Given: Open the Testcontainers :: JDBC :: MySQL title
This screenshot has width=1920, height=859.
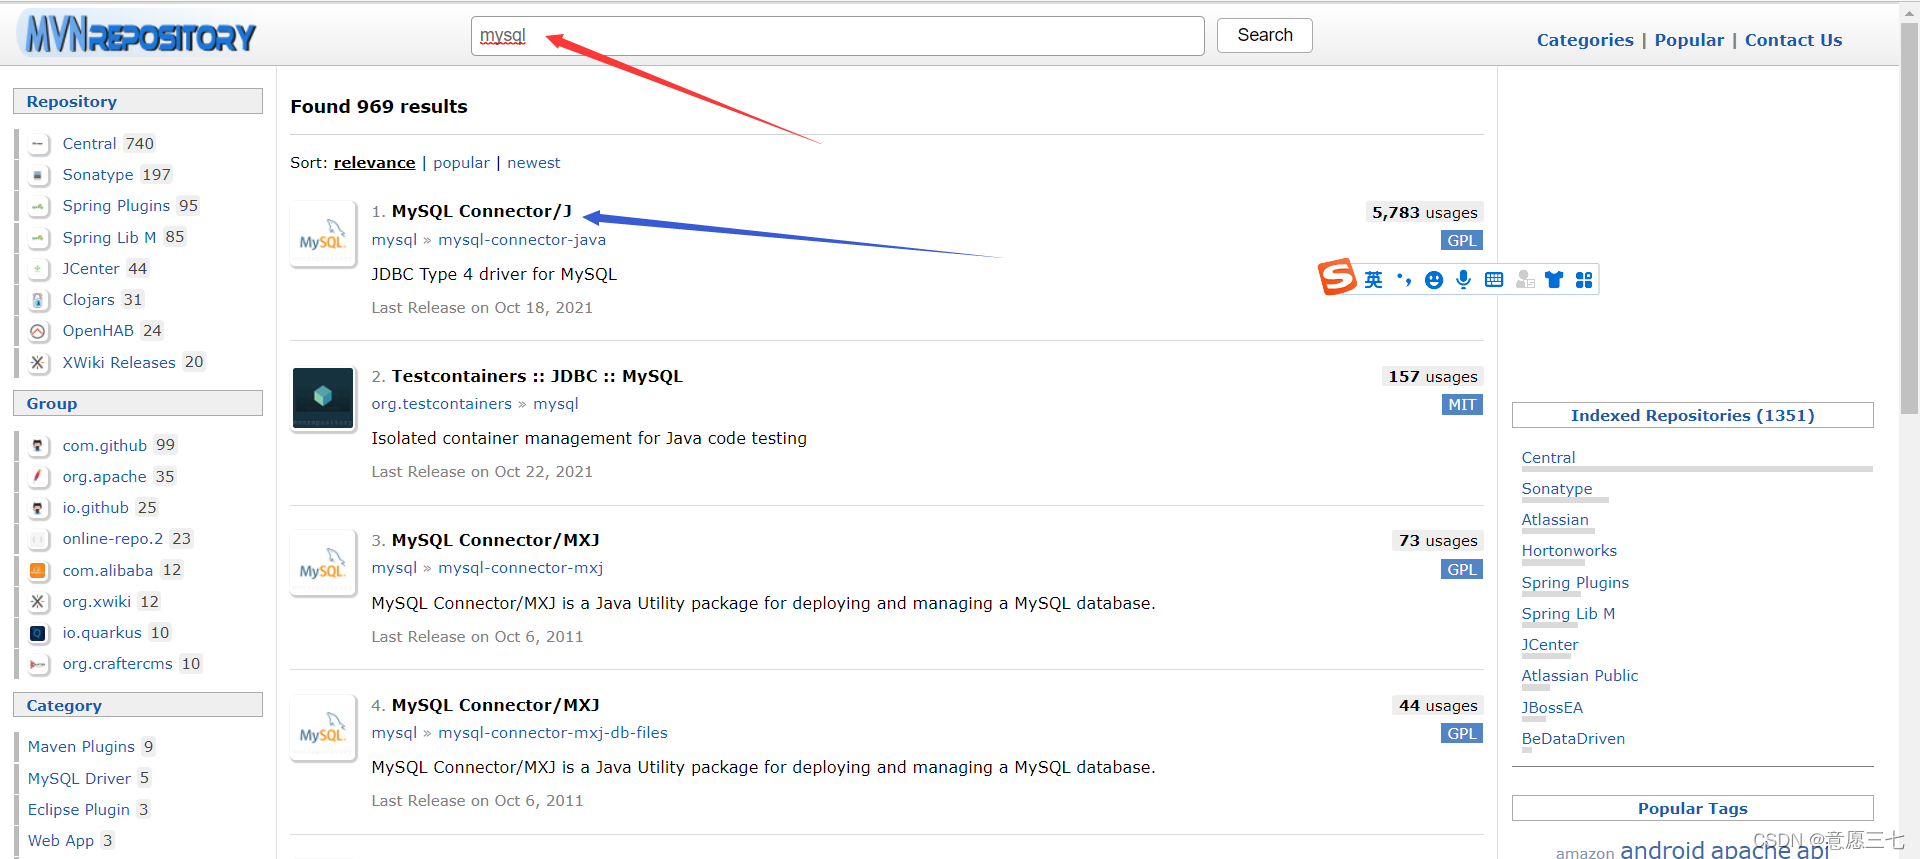Looking at the screenshot, I should click(537, 376).
